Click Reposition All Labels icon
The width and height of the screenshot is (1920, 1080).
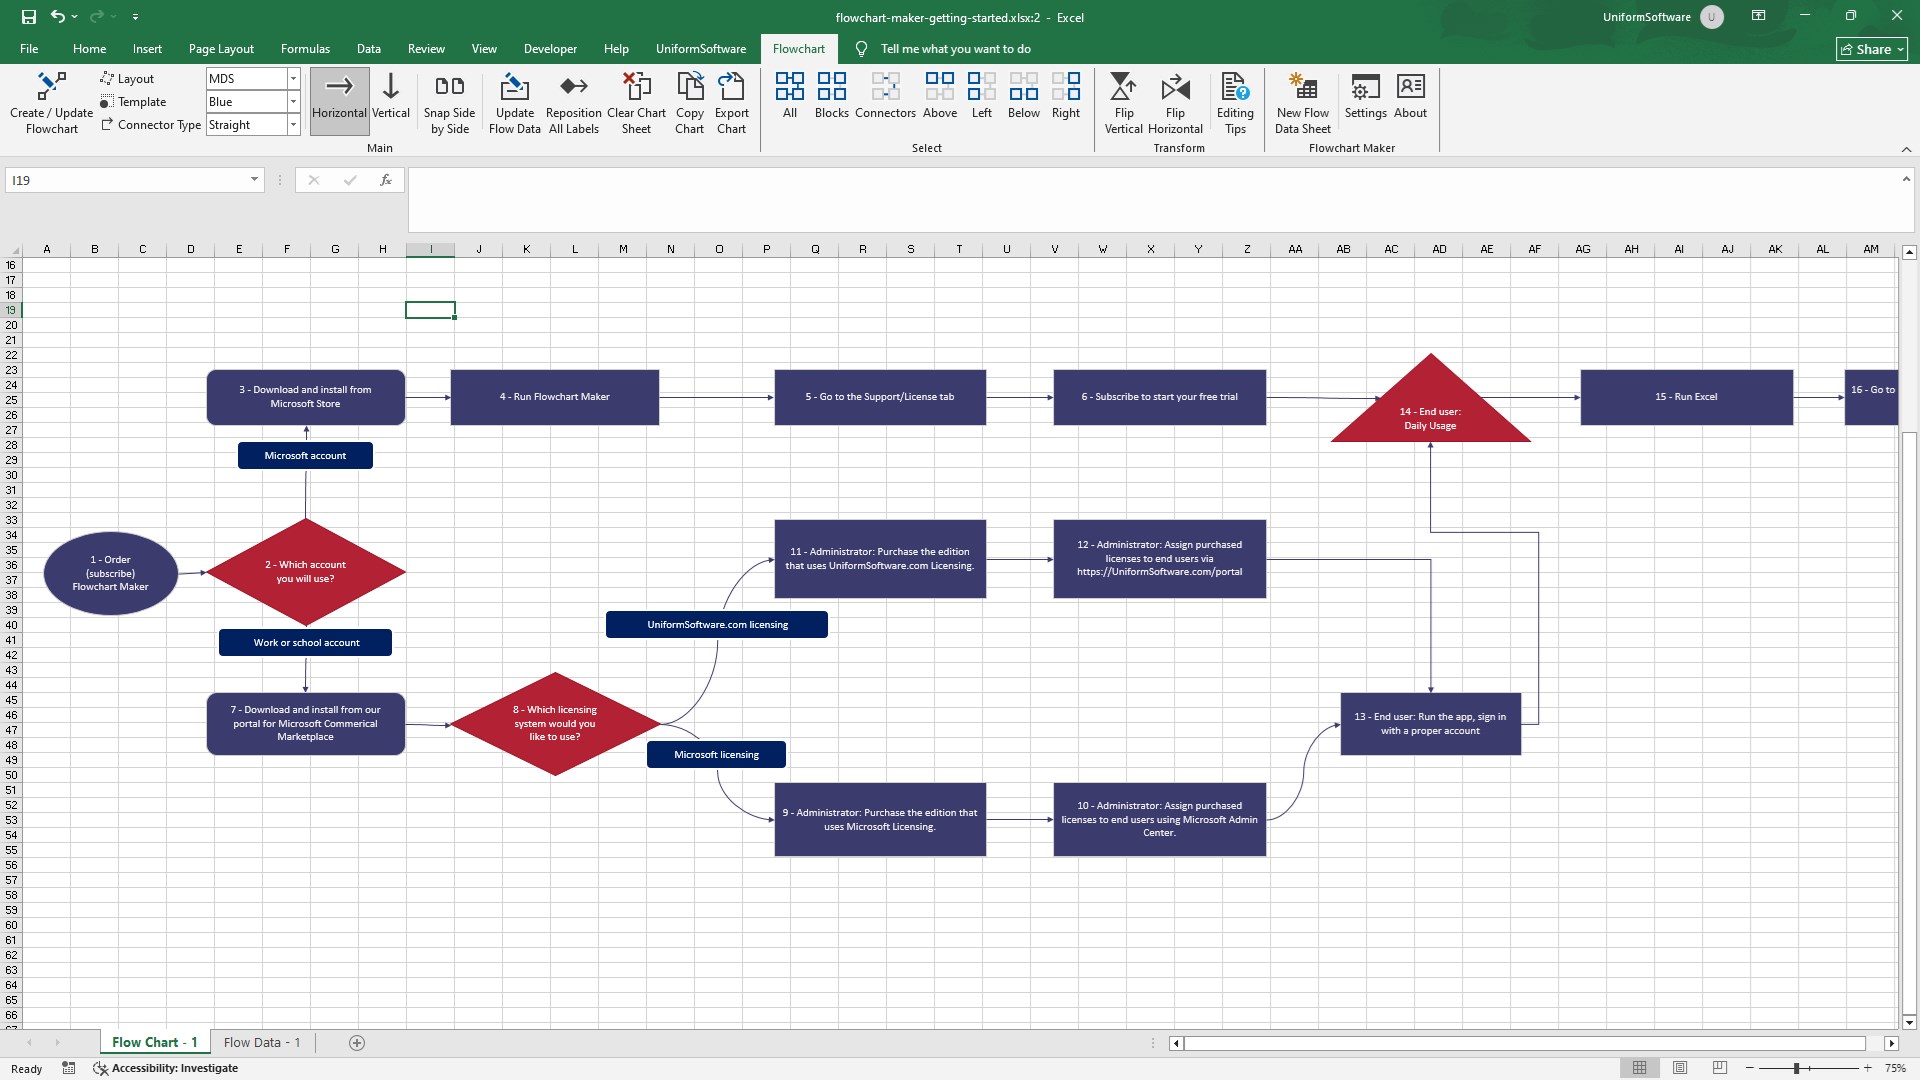pos(573,87)
